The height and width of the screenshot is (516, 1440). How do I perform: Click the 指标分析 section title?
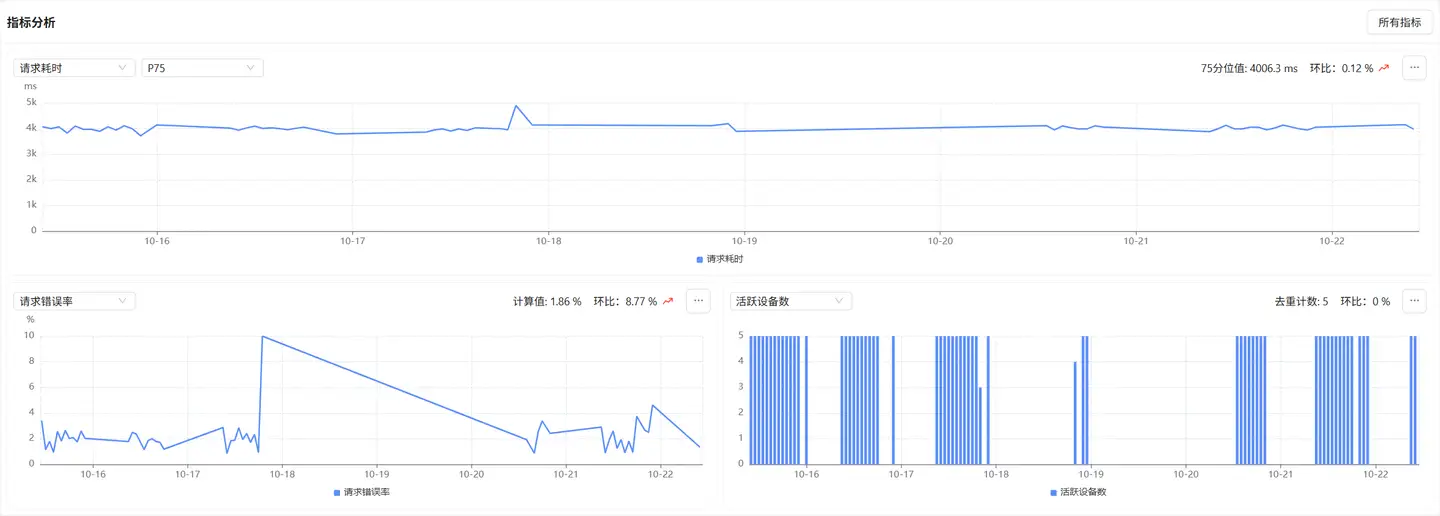(31, 22)
